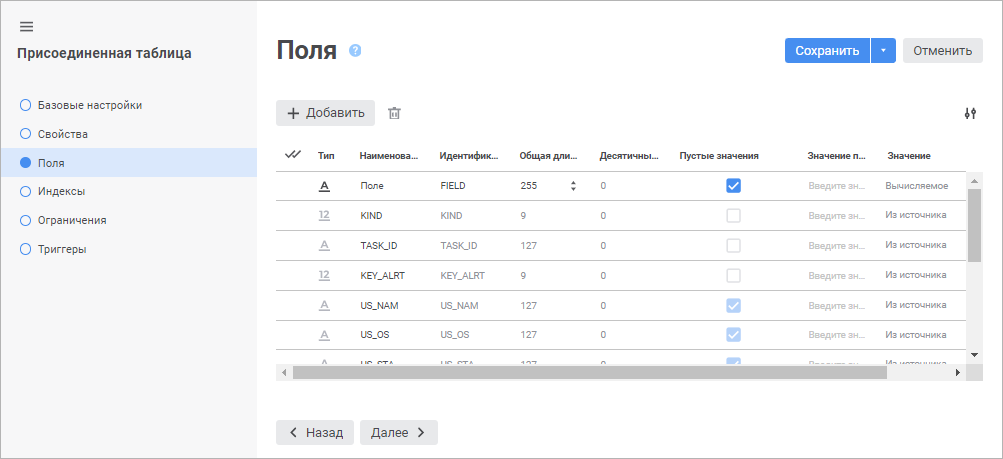Click the string type icon of FIELD row

pyautogui.click(x=324, y=186)
